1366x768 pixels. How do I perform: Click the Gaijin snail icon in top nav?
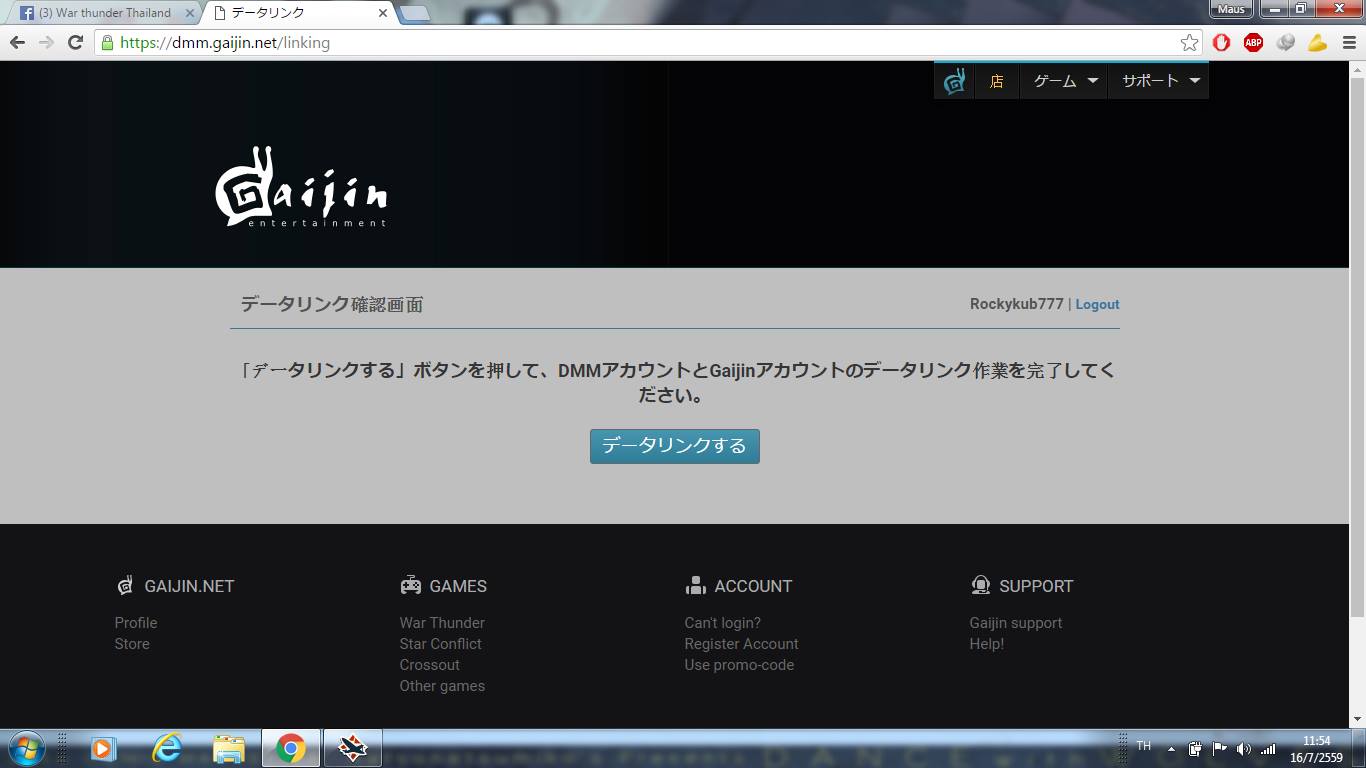tap(955, 81)
